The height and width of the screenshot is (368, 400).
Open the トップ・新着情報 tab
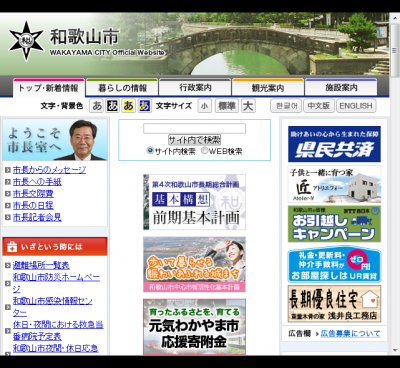tap(49, 88)
